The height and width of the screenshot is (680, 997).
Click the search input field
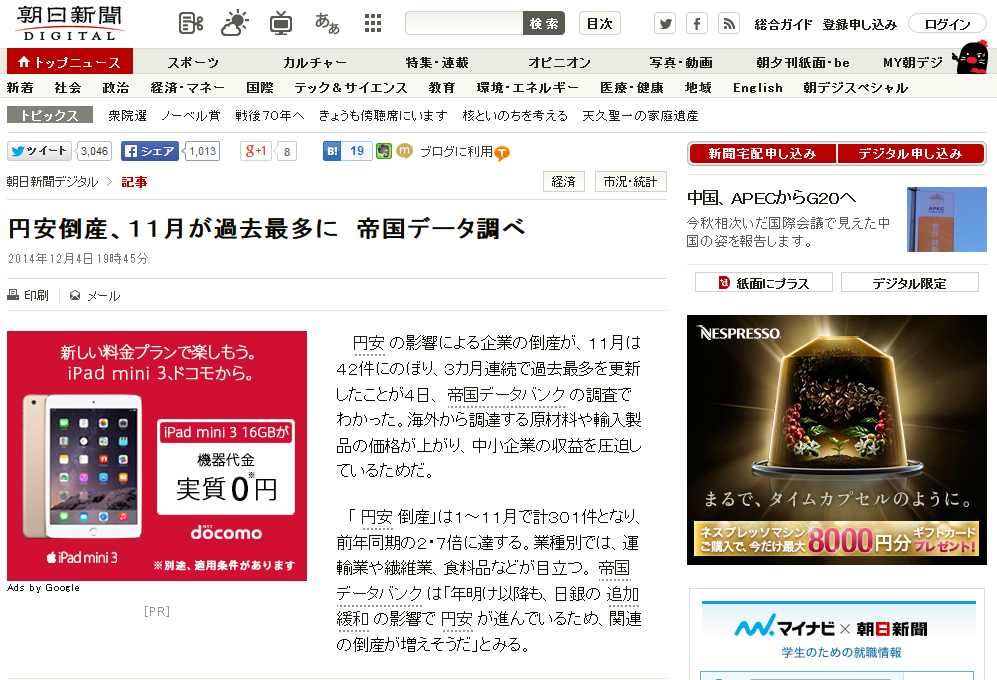coord(464,24)
